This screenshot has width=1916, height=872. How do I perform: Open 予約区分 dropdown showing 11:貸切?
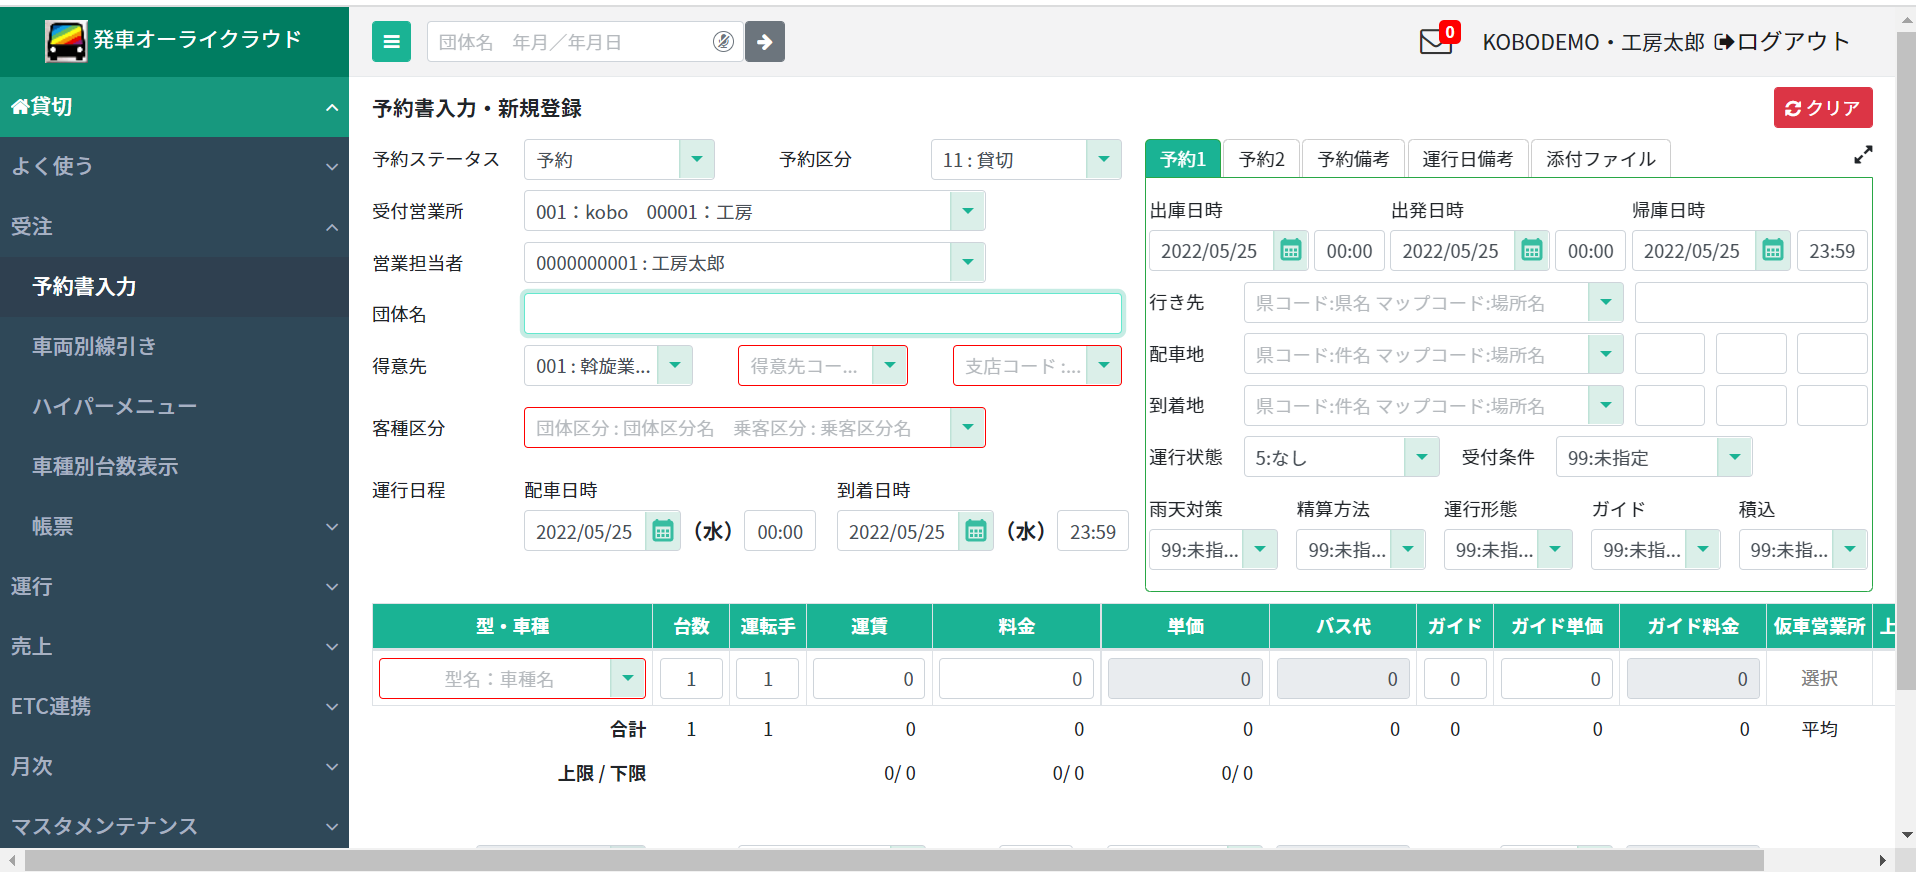(x=1103, y=159)
